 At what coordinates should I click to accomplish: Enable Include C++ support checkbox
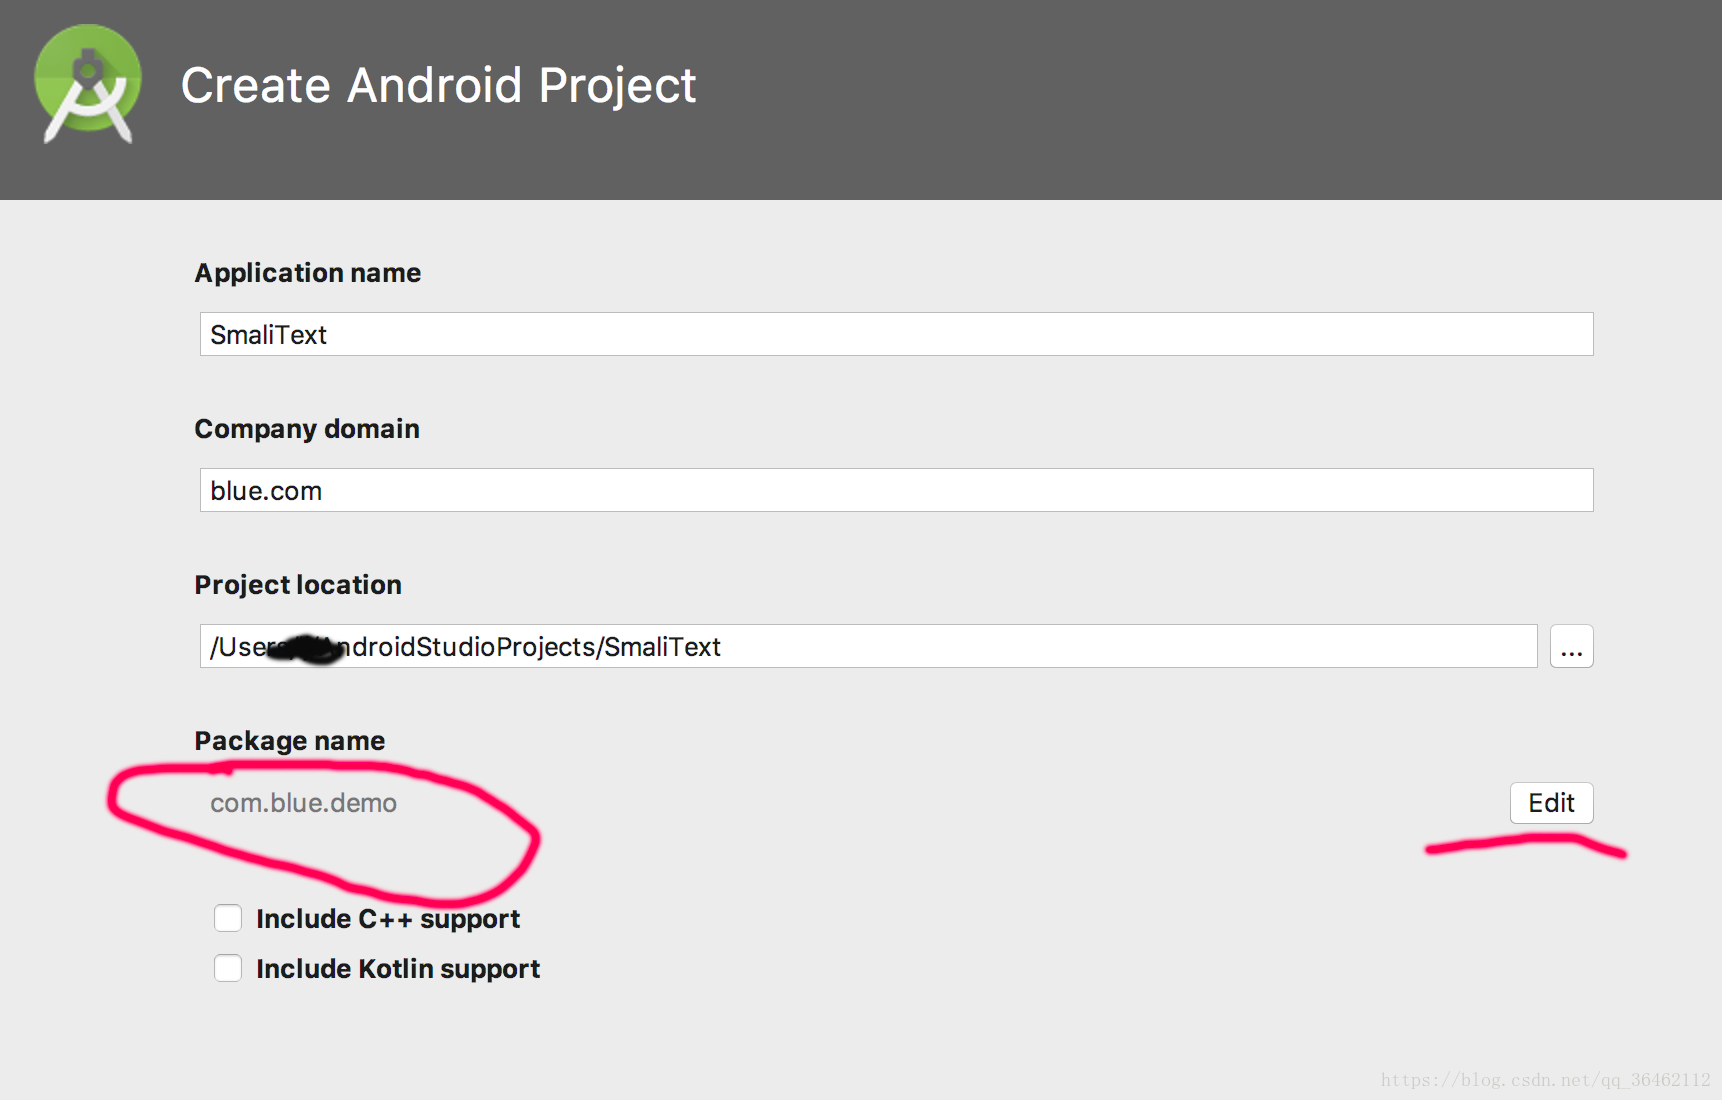pos(228,918)
